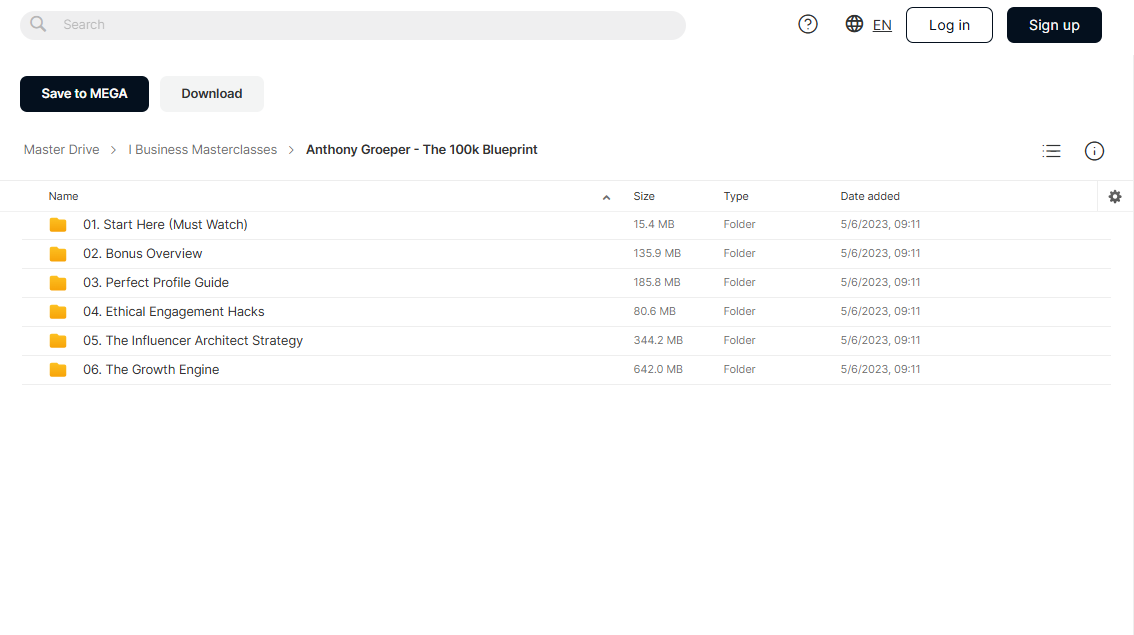Screen dimensions: 1134x635
Task: Open 02. Bonus Overview folder
Action: (142, 254)
